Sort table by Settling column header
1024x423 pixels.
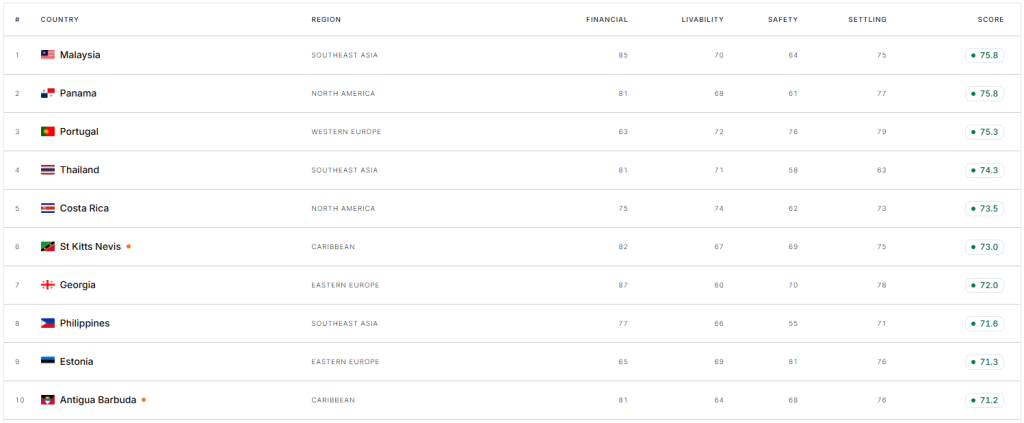[x=867, y=20]
